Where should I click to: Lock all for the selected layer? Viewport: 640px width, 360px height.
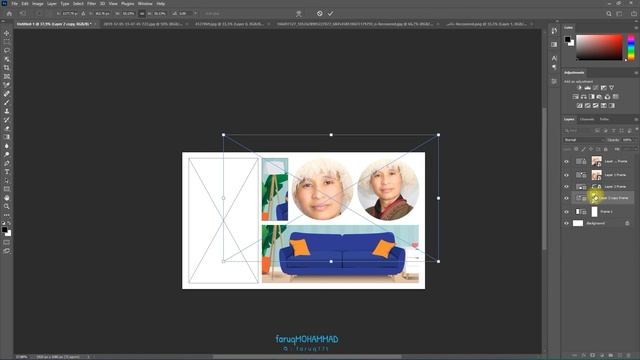[606, 149]
